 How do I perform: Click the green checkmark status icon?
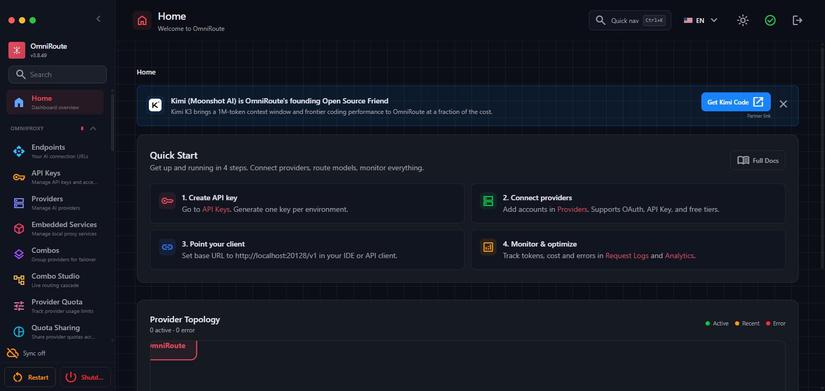click(770, 21)
